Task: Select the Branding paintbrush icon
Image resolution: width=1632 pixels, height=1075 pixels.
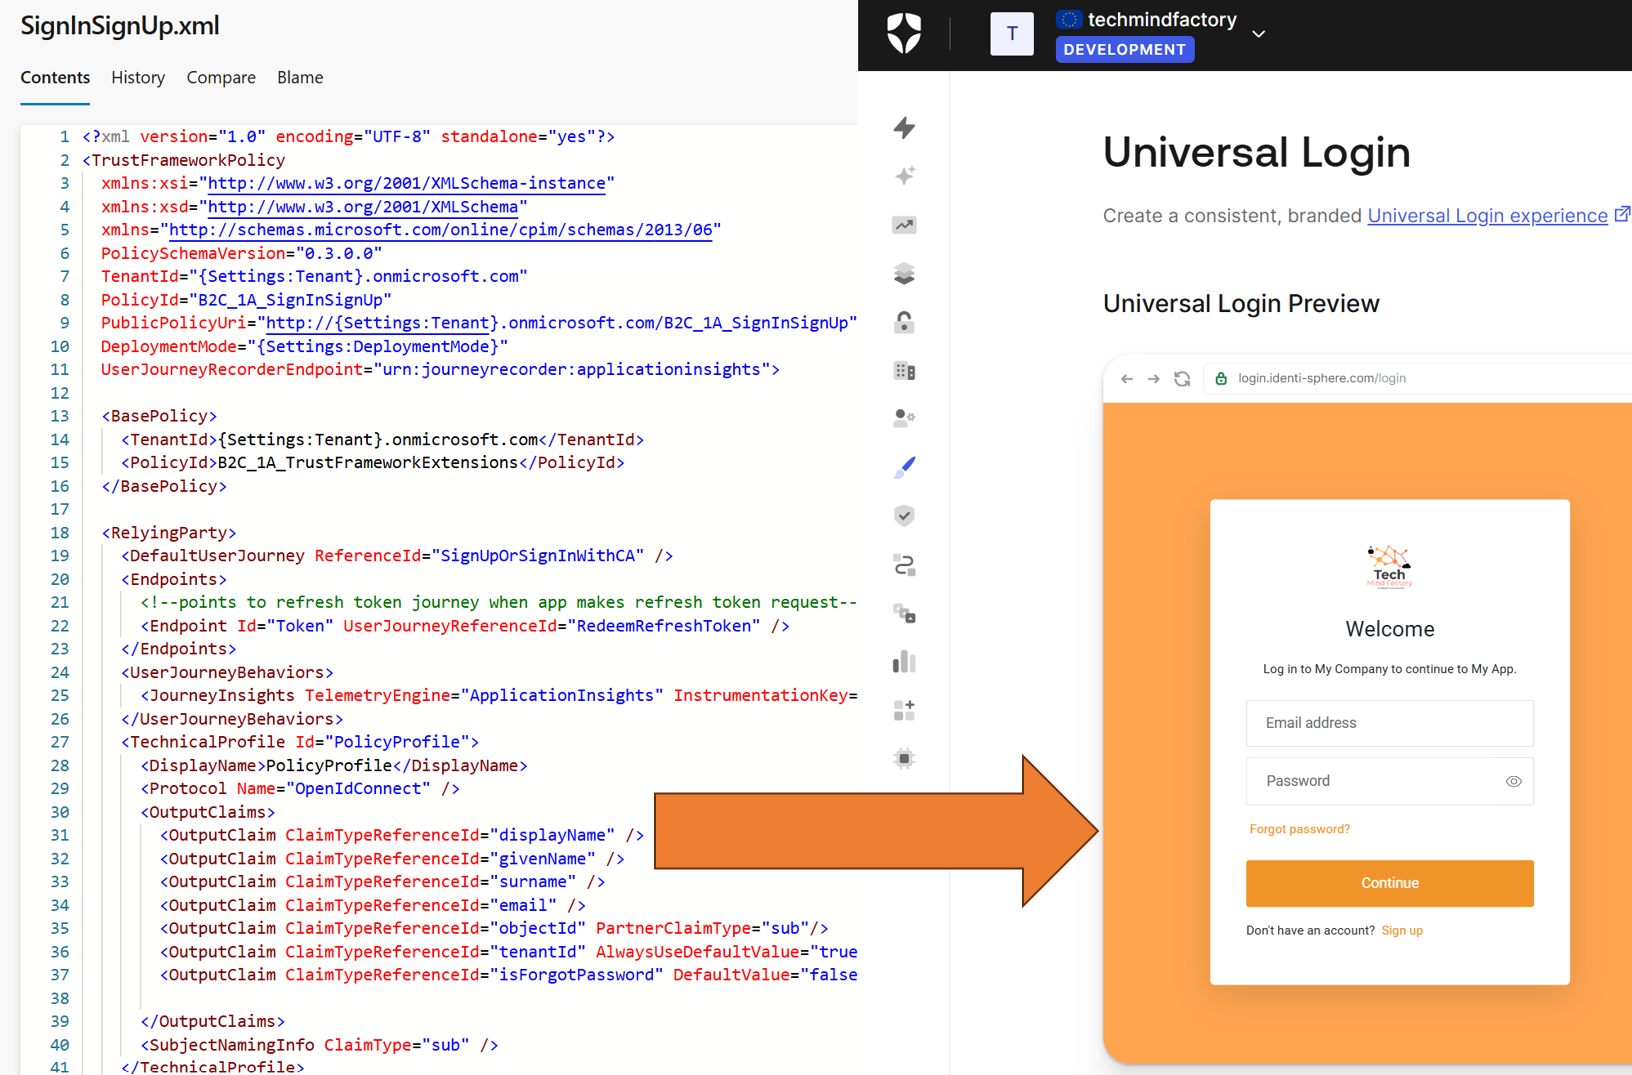Action: tap(904, 467)
